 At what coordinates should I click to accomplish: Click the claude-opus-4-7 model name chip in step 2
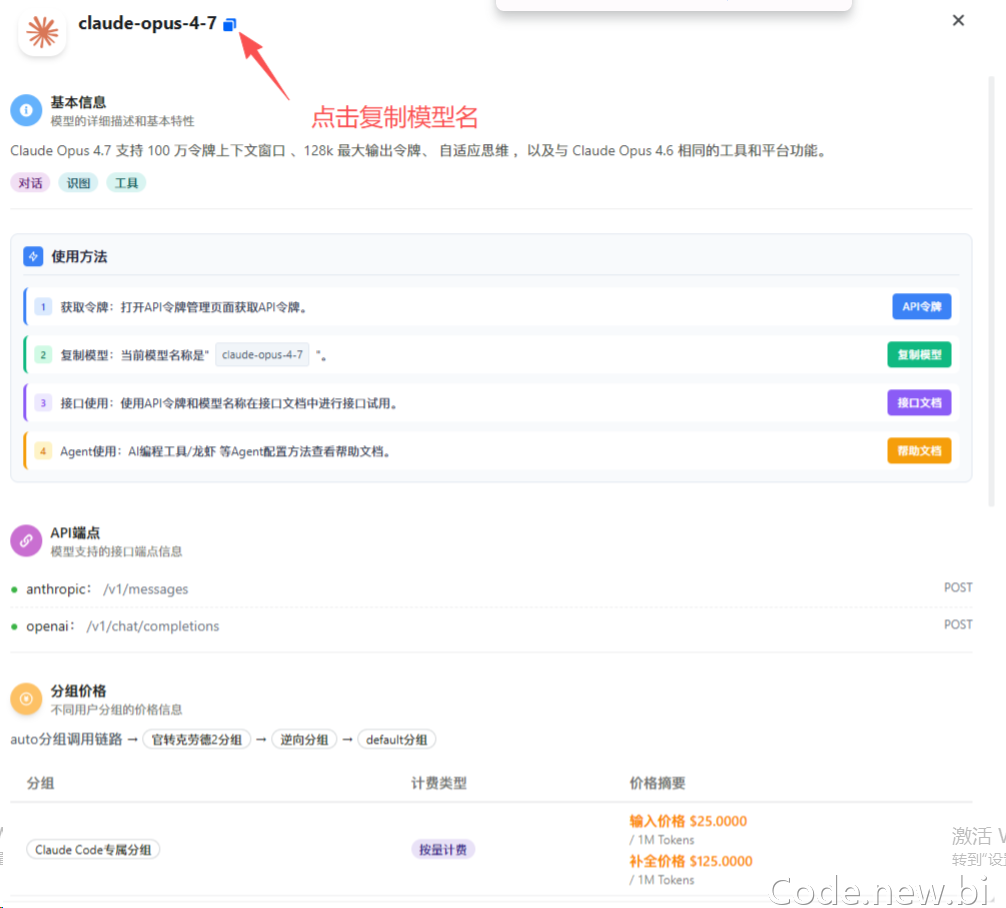point(262,355)
